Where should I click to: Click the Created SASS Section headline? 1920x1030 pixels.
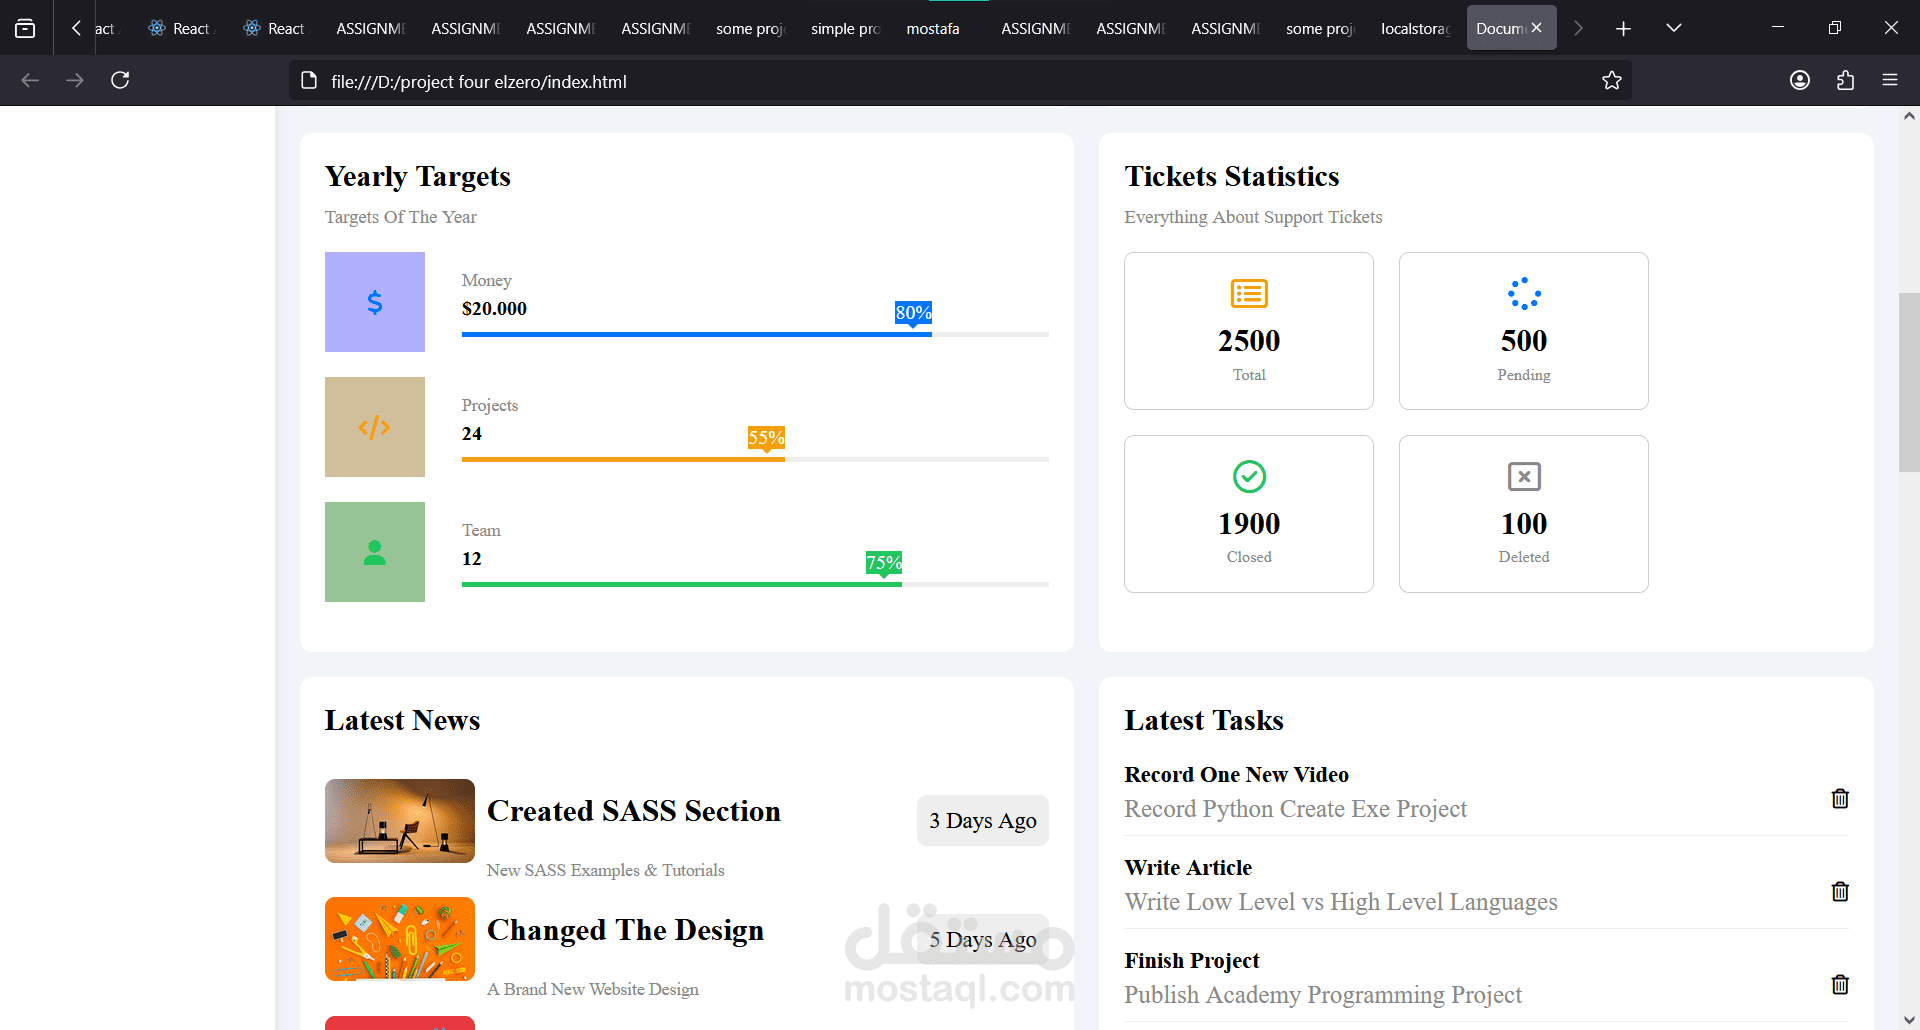click(633, 811)
